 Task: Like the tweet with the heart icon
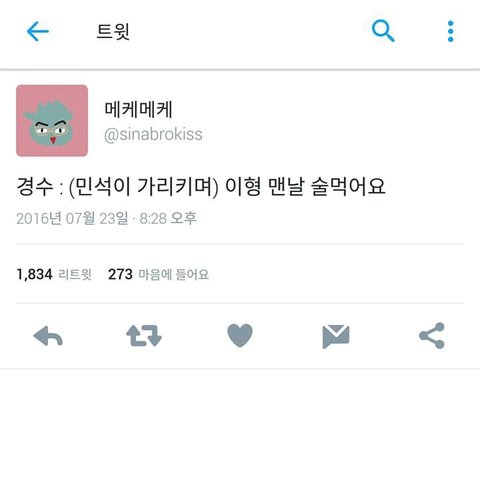[x=240, y=335]
